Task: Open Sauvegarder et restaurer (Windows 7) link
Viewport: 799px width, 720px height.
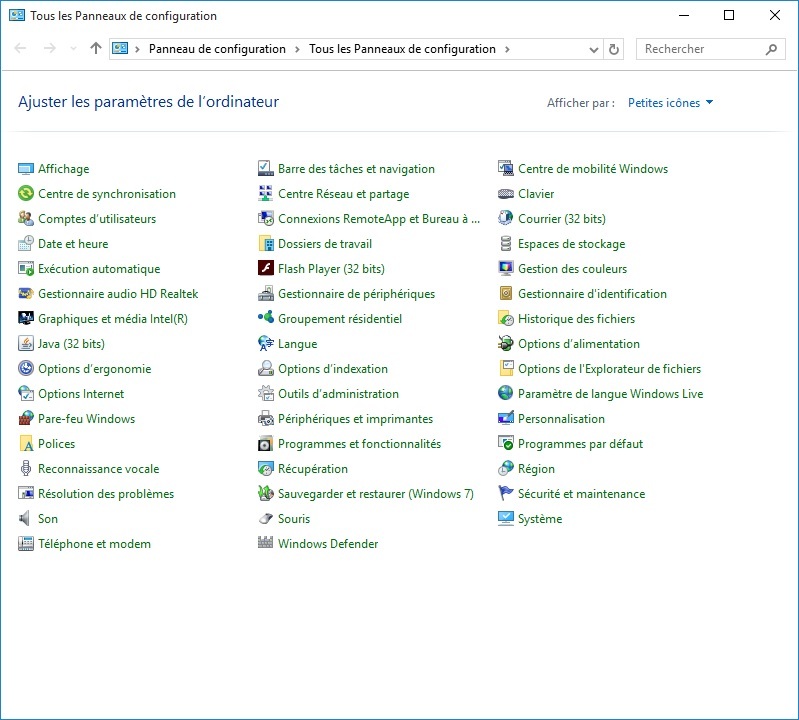Action: (x=376, y=493)
